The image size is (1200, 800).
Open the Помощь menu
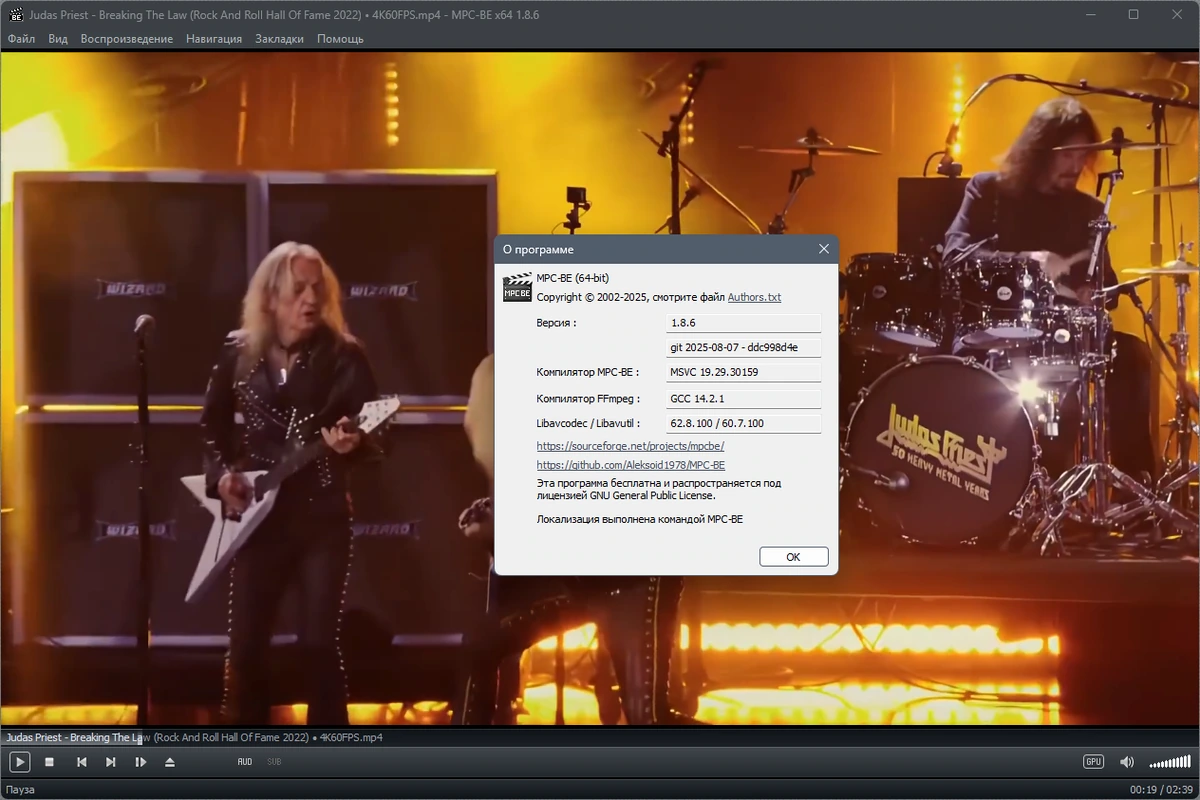pyautogui.click(x=340, y=39)
